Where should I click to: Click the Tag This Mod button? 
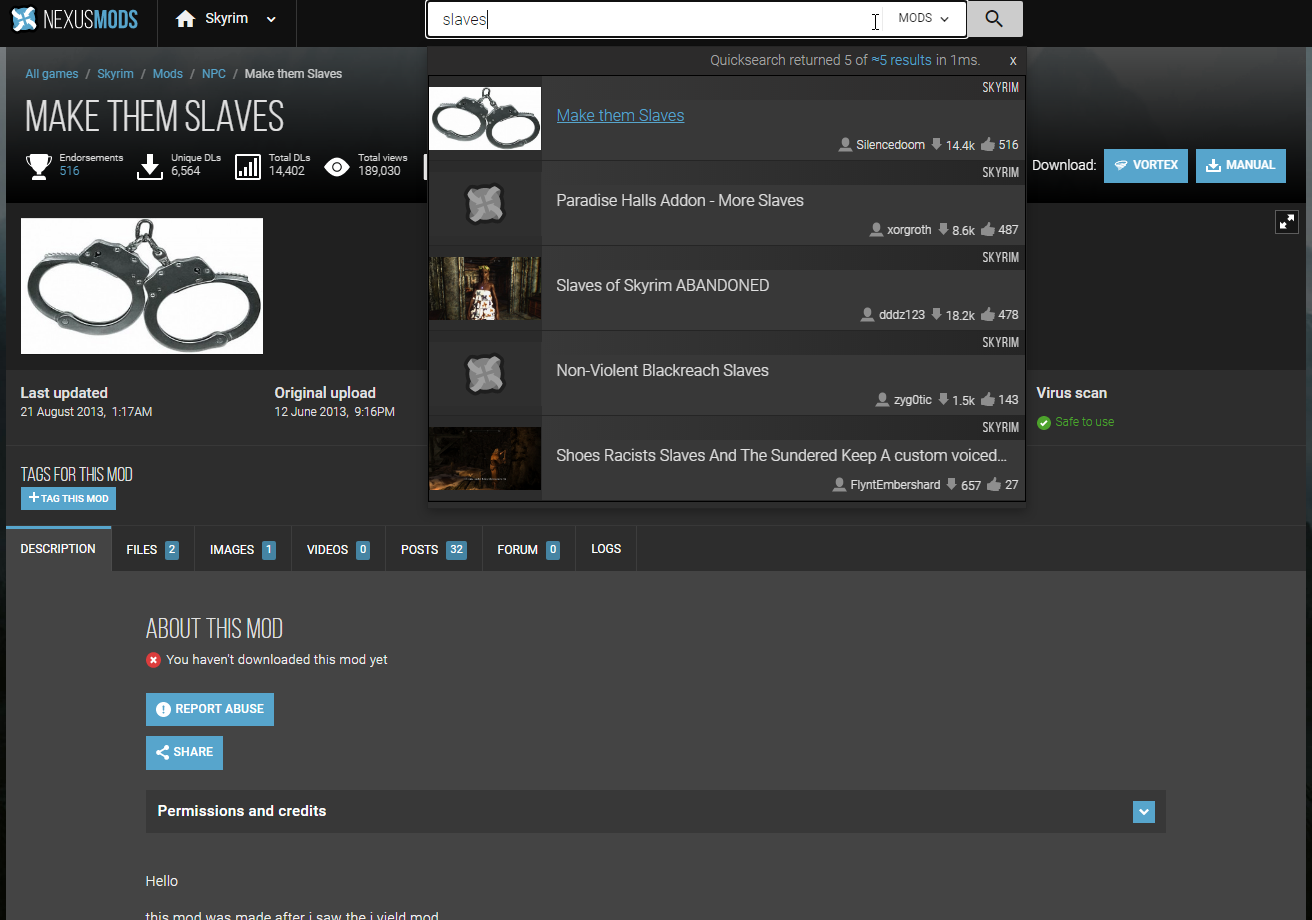tap(68, 498)
